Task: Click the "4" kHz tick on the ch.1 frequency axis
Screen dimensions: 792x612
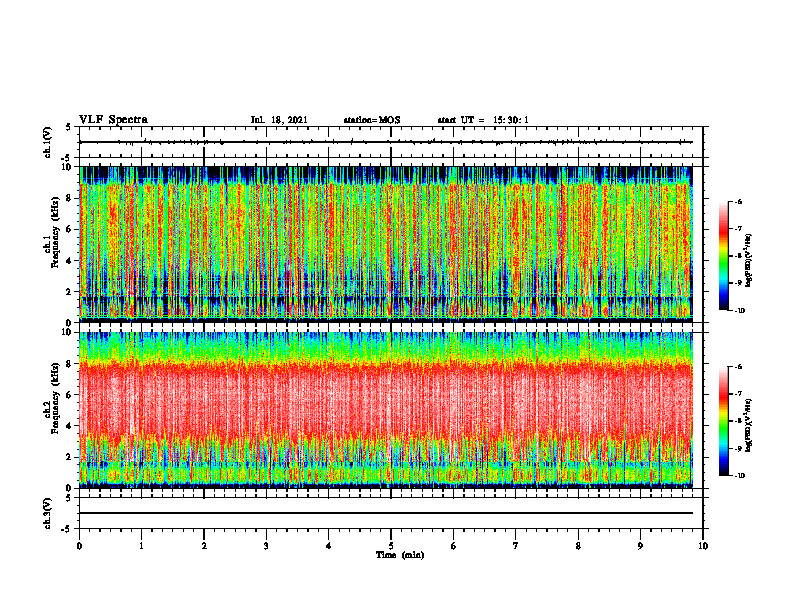Action: [x=70, y=261]
